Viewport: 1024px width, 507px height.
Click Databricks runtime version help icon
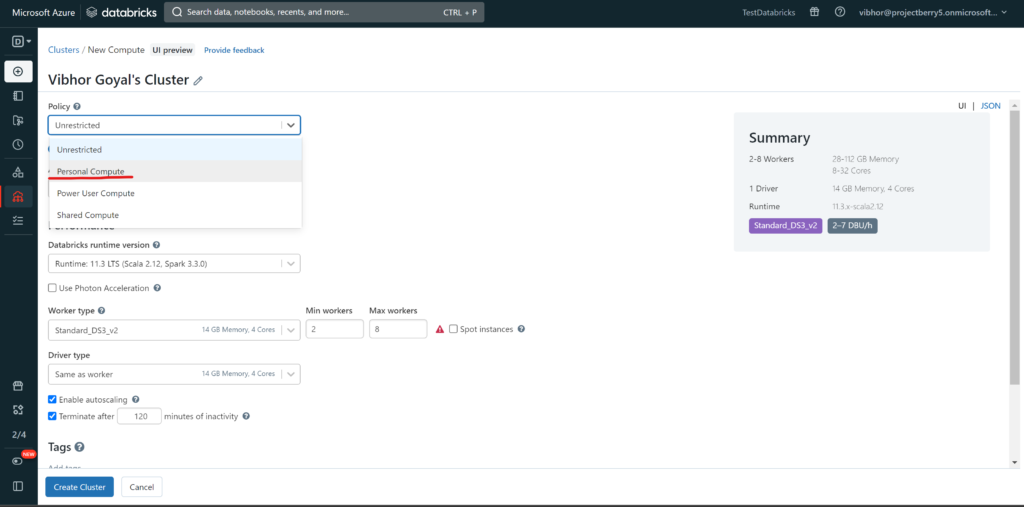pos(157,245)
